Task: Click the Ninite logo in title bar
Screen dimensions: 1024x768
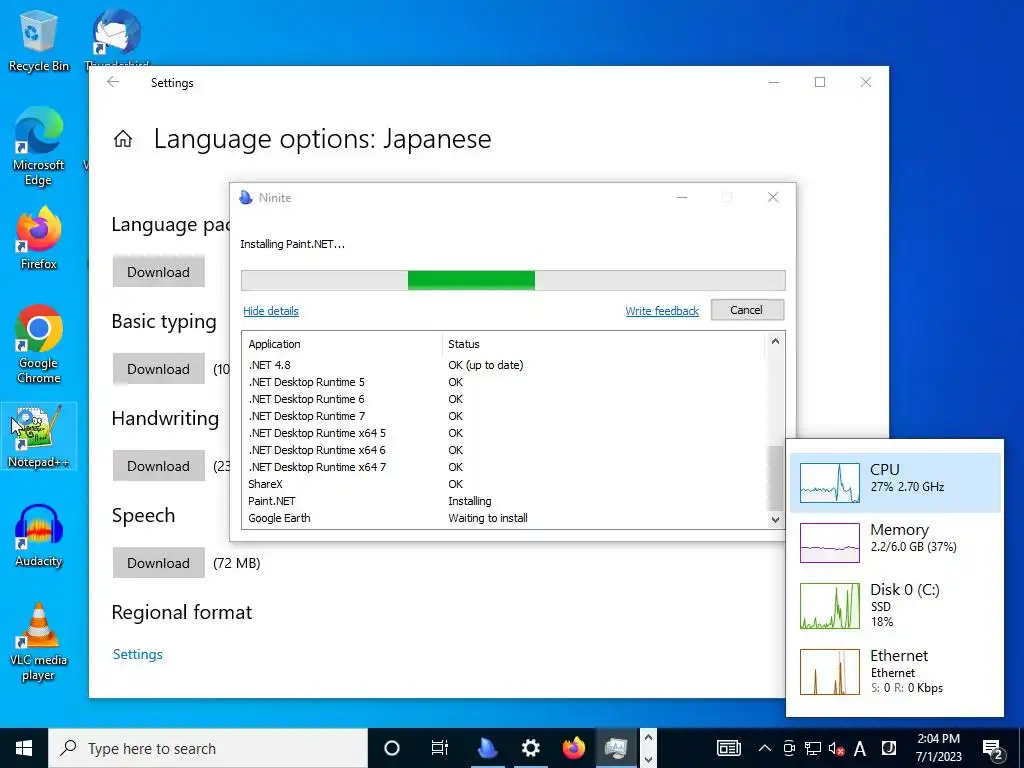Action: tap(246, 197)
